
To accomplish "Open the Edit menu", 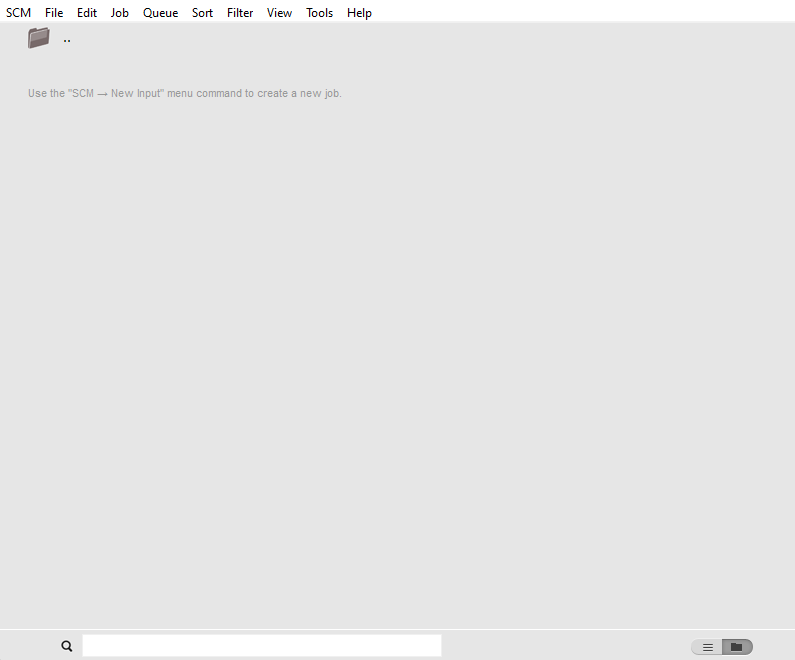I will coord(87,13).
